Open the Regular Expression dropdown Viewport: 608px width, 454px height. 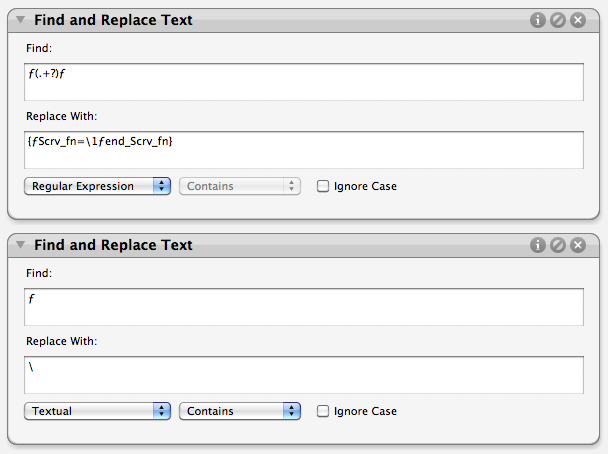97,186
